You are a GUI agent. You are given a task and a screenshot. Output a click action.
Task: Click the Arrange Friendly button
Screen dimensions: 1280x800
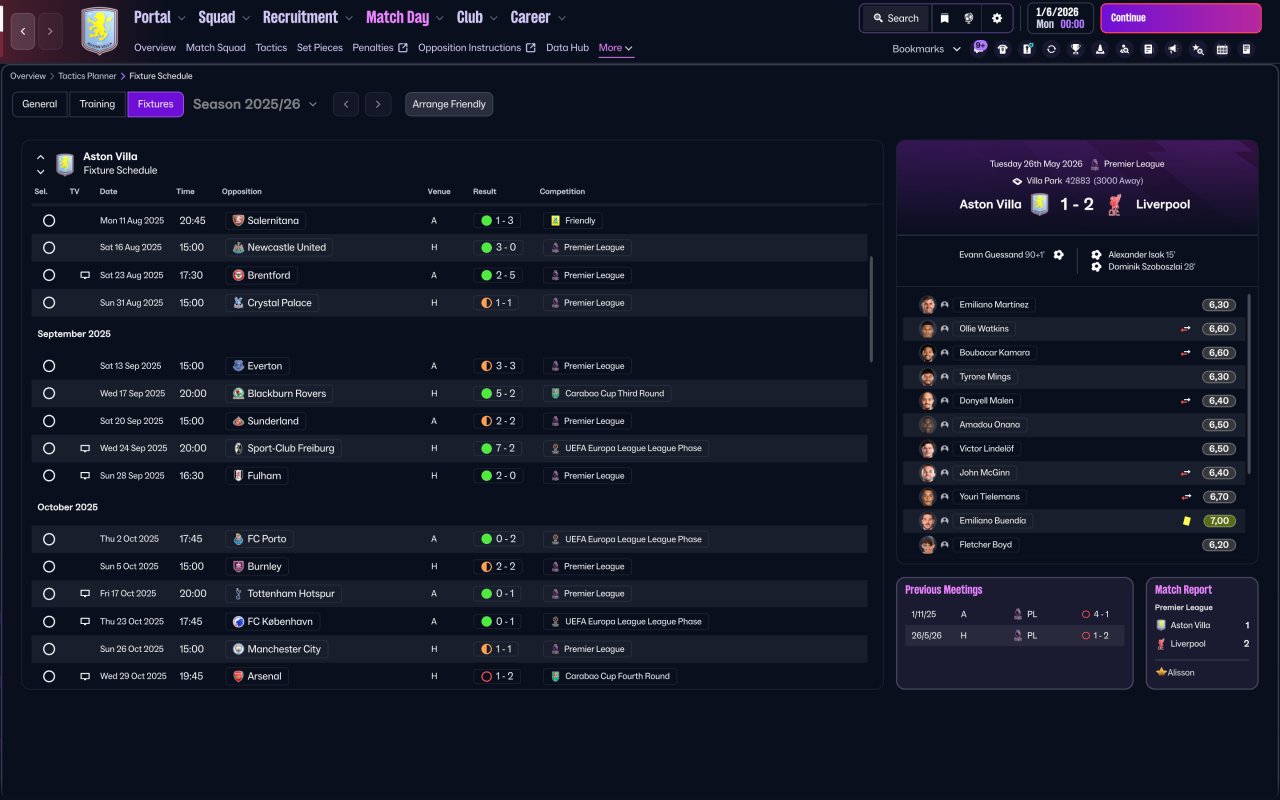449,104
